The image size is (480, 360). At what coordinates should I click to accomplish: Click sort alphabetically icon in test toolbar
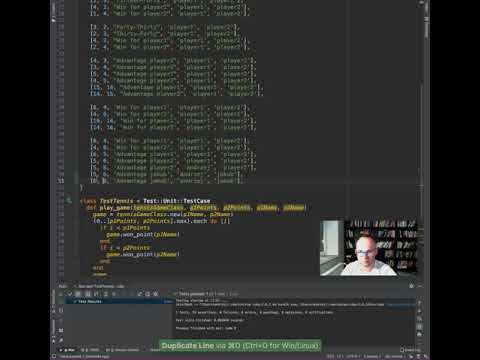88,294
